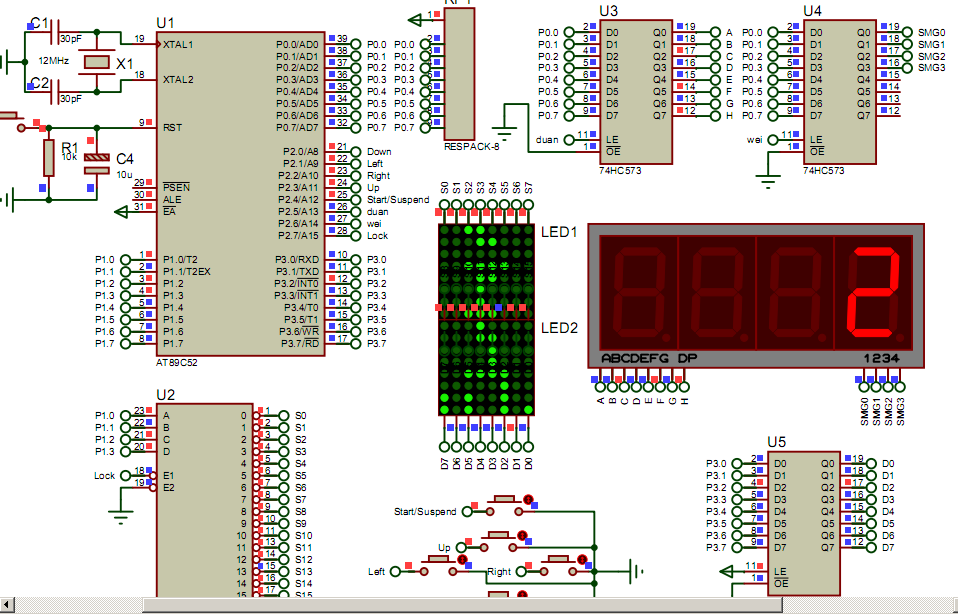Image resolution: width=958 pixels, height=615 pixels.
Task: Toggle the red latch dot on the Right button
Action: pyautogui.click(x=582, y=559)
